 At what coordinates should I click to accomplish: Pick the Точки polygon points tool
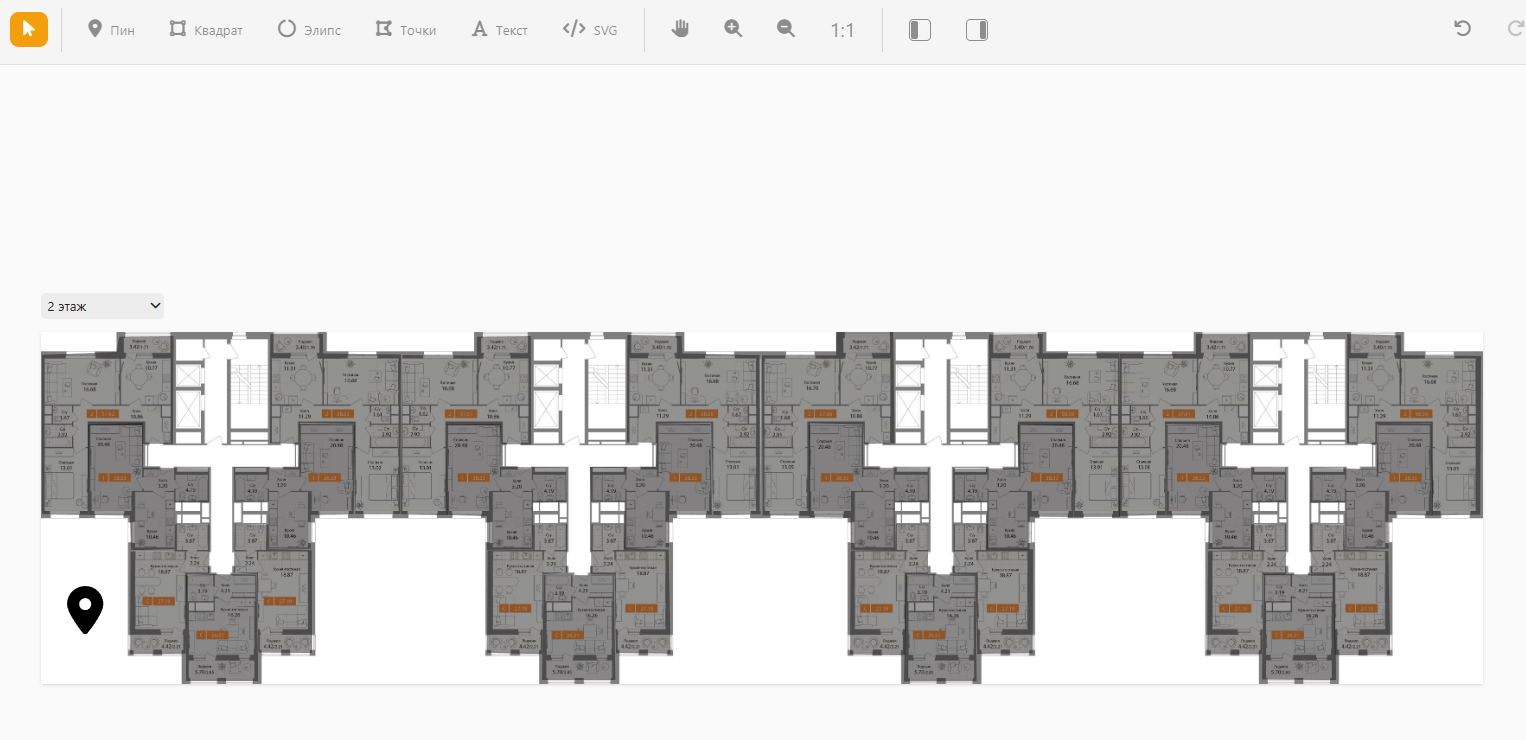405,30
